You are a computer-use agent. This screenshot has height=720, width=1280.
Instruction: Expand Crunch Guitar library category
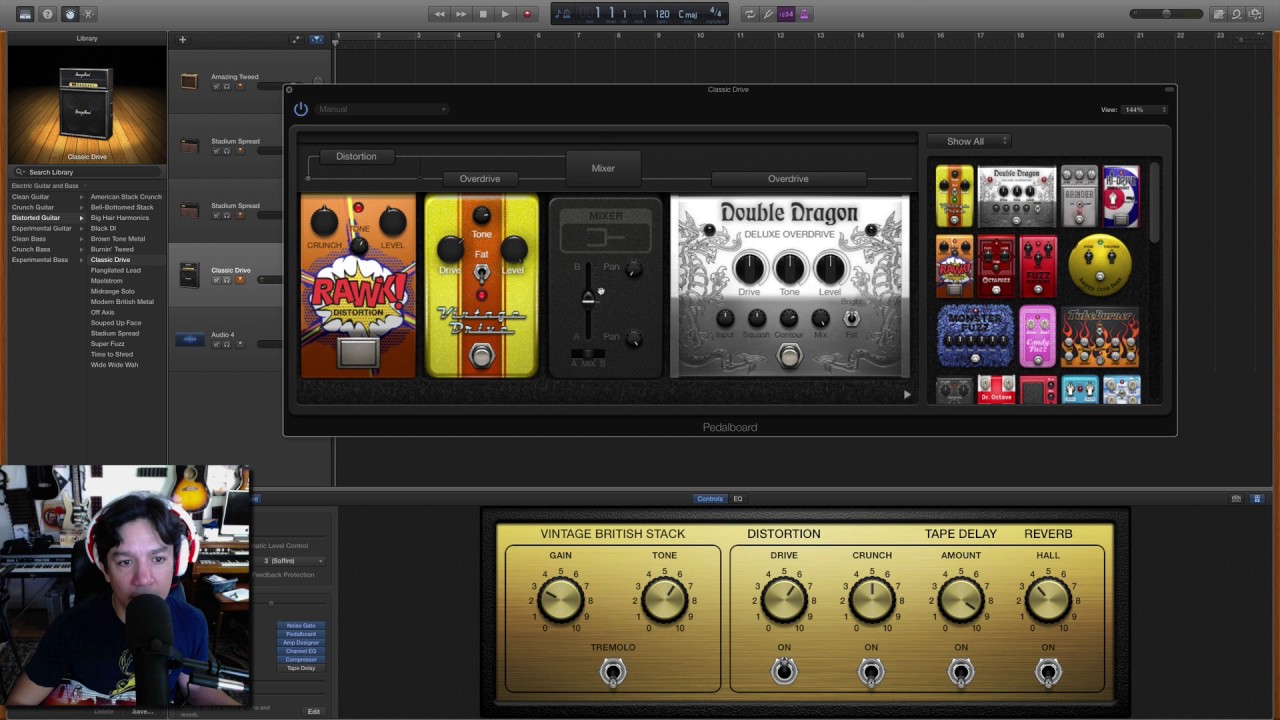click(45, 207)
